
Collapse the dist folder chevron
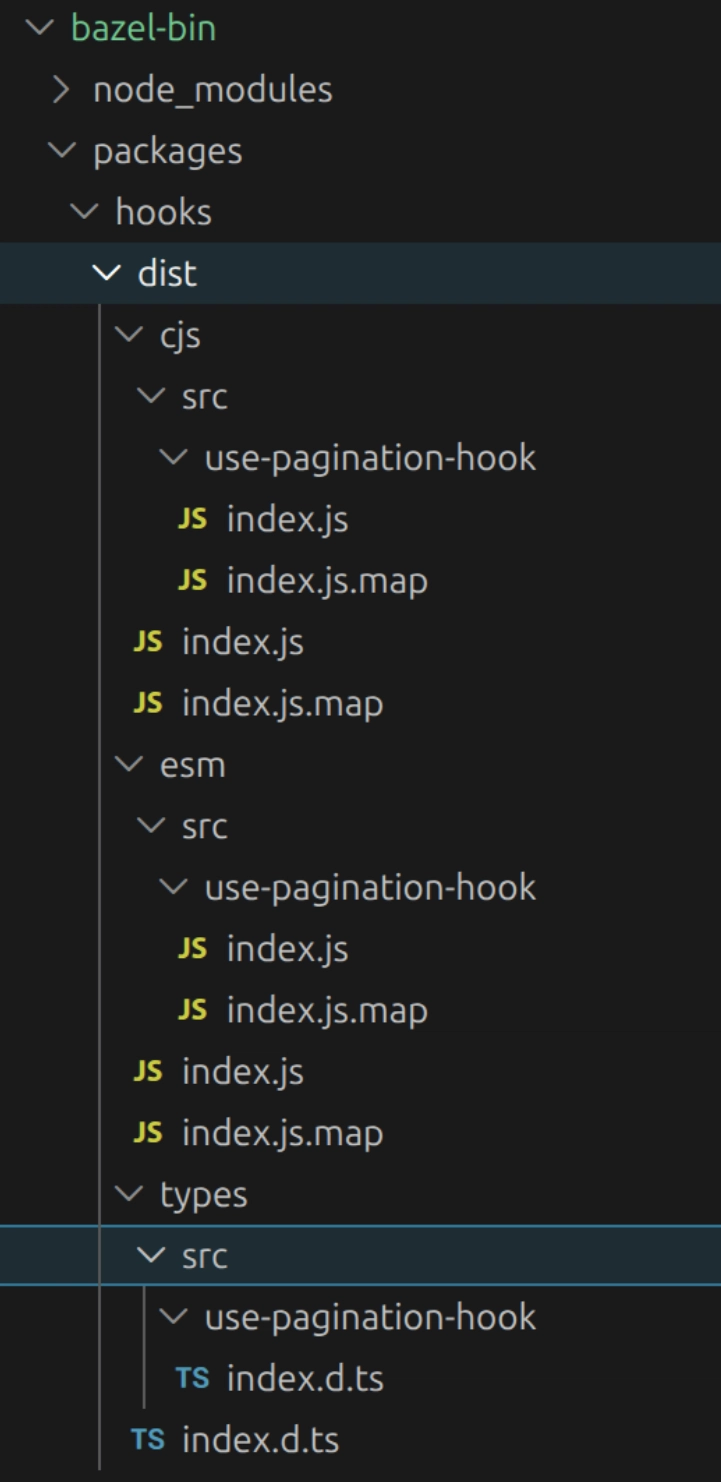(x=106, y=273)
